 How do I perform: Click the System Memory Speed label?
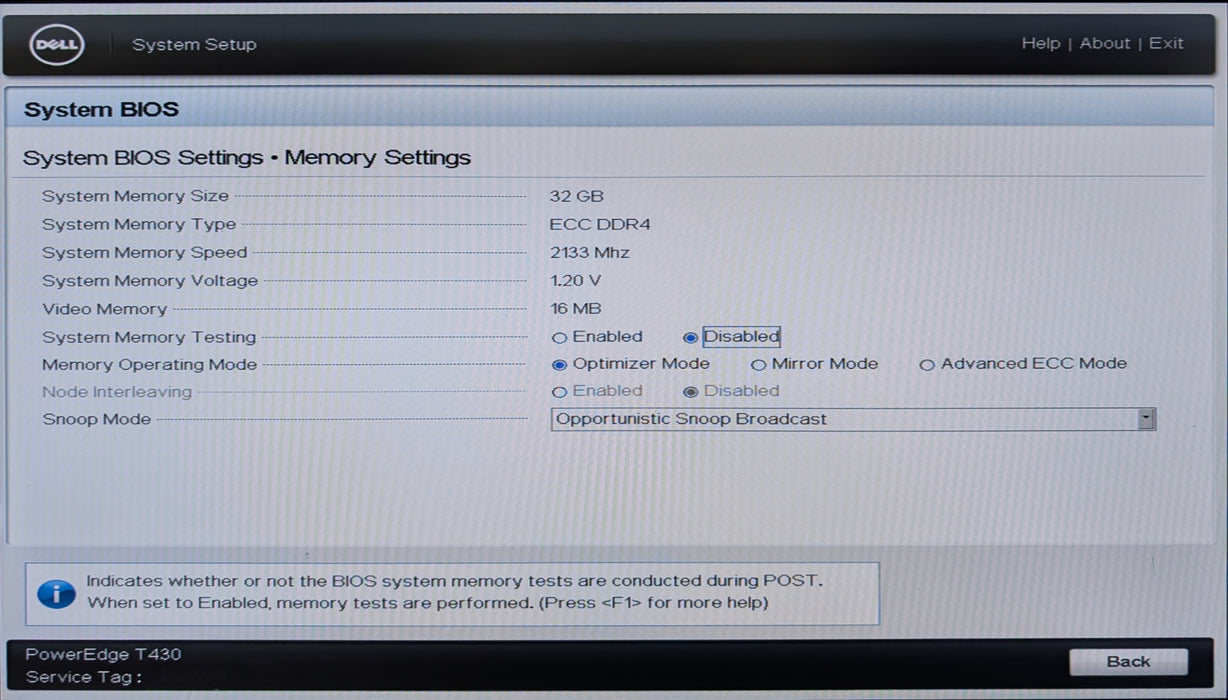145,253
